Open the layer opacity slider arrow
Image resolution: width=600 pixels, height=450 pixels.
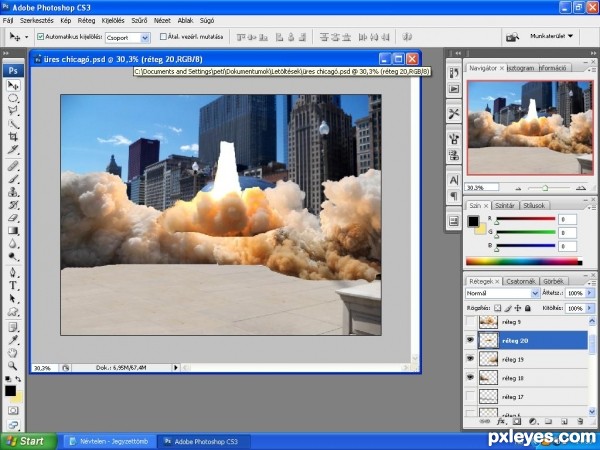click(590, 293)
